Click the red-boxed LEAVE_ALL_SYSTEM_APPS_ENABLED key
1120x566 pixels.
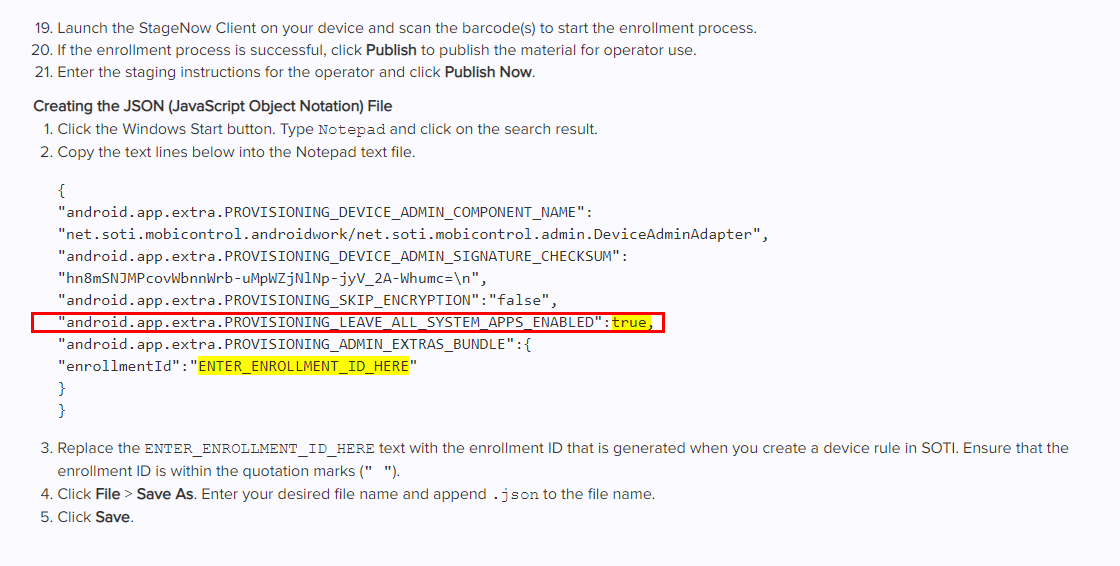pos(333,322)
